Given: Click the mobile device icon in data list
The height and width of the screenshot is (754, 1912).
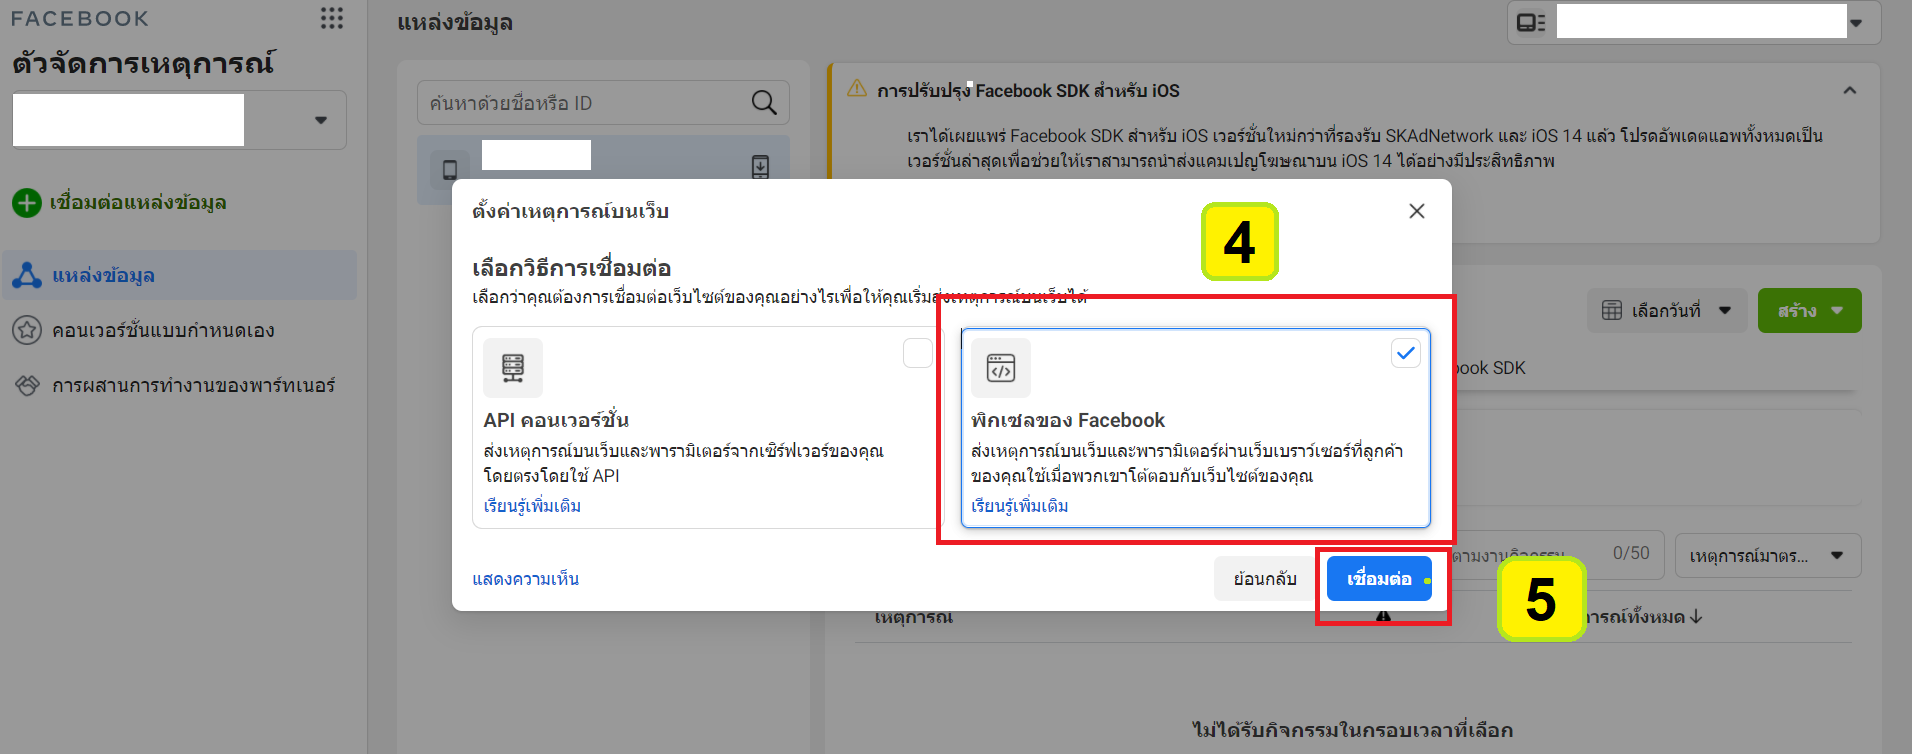Looking at the screenshot, I should pyautogui.click(x=450, y=169).
